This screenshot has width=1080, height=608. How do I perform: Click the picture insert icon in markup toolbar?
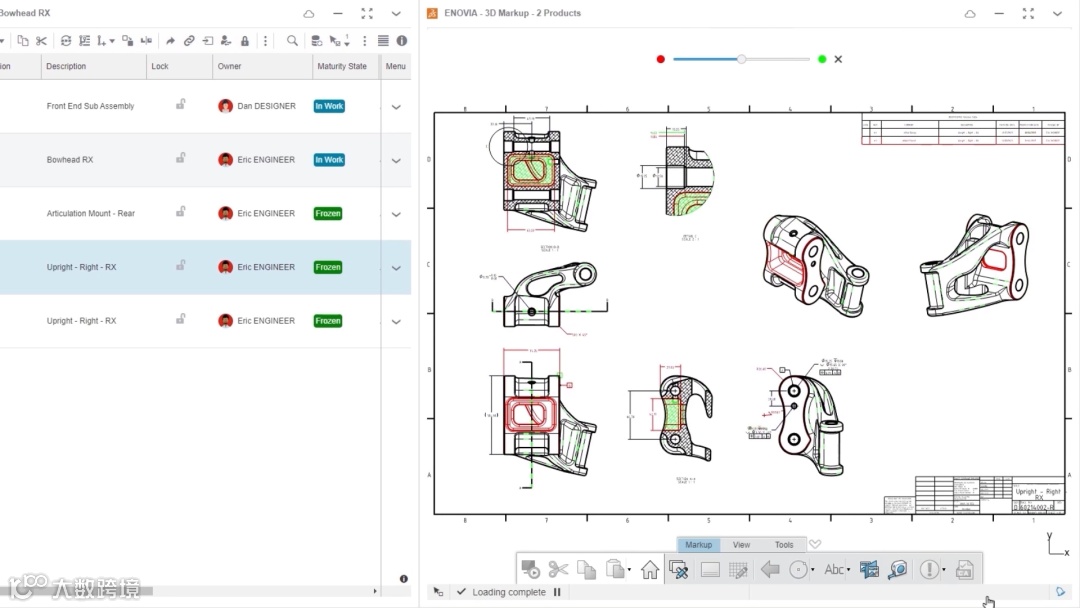(869, 569)
